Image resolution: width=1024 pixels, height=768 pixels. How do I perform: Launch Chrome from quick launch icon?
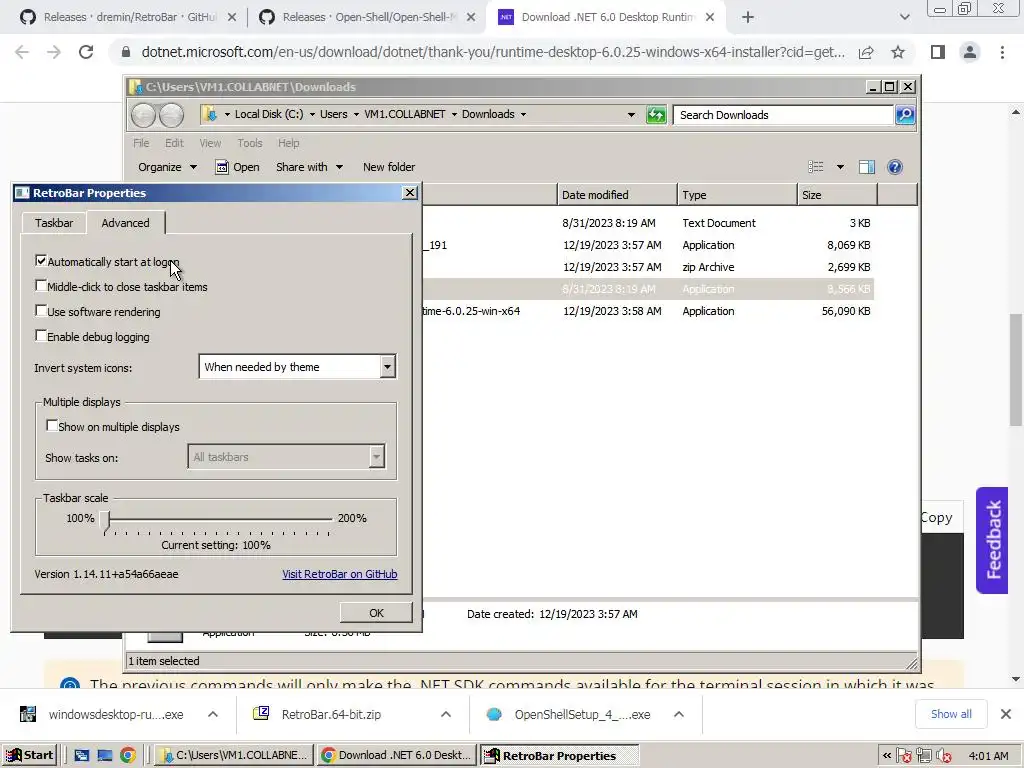[128, 756]
